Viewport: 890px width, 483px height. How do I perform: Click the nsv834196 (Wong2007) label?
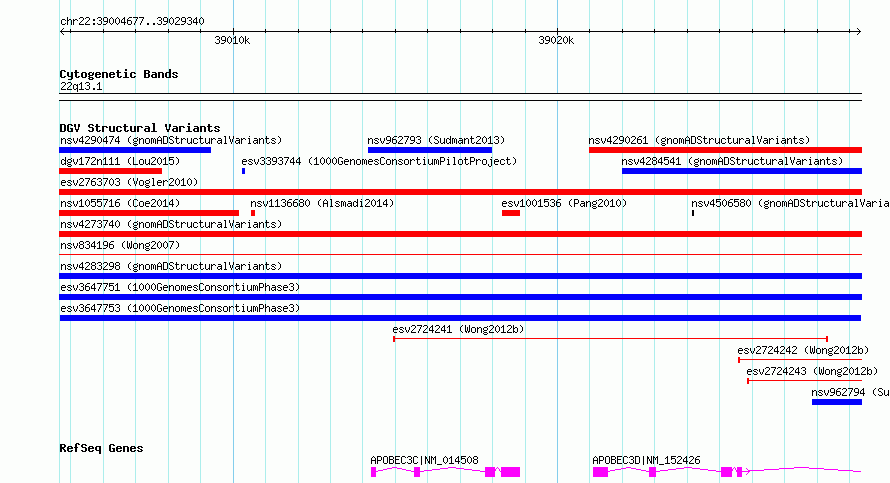click(x=120, y=245)
